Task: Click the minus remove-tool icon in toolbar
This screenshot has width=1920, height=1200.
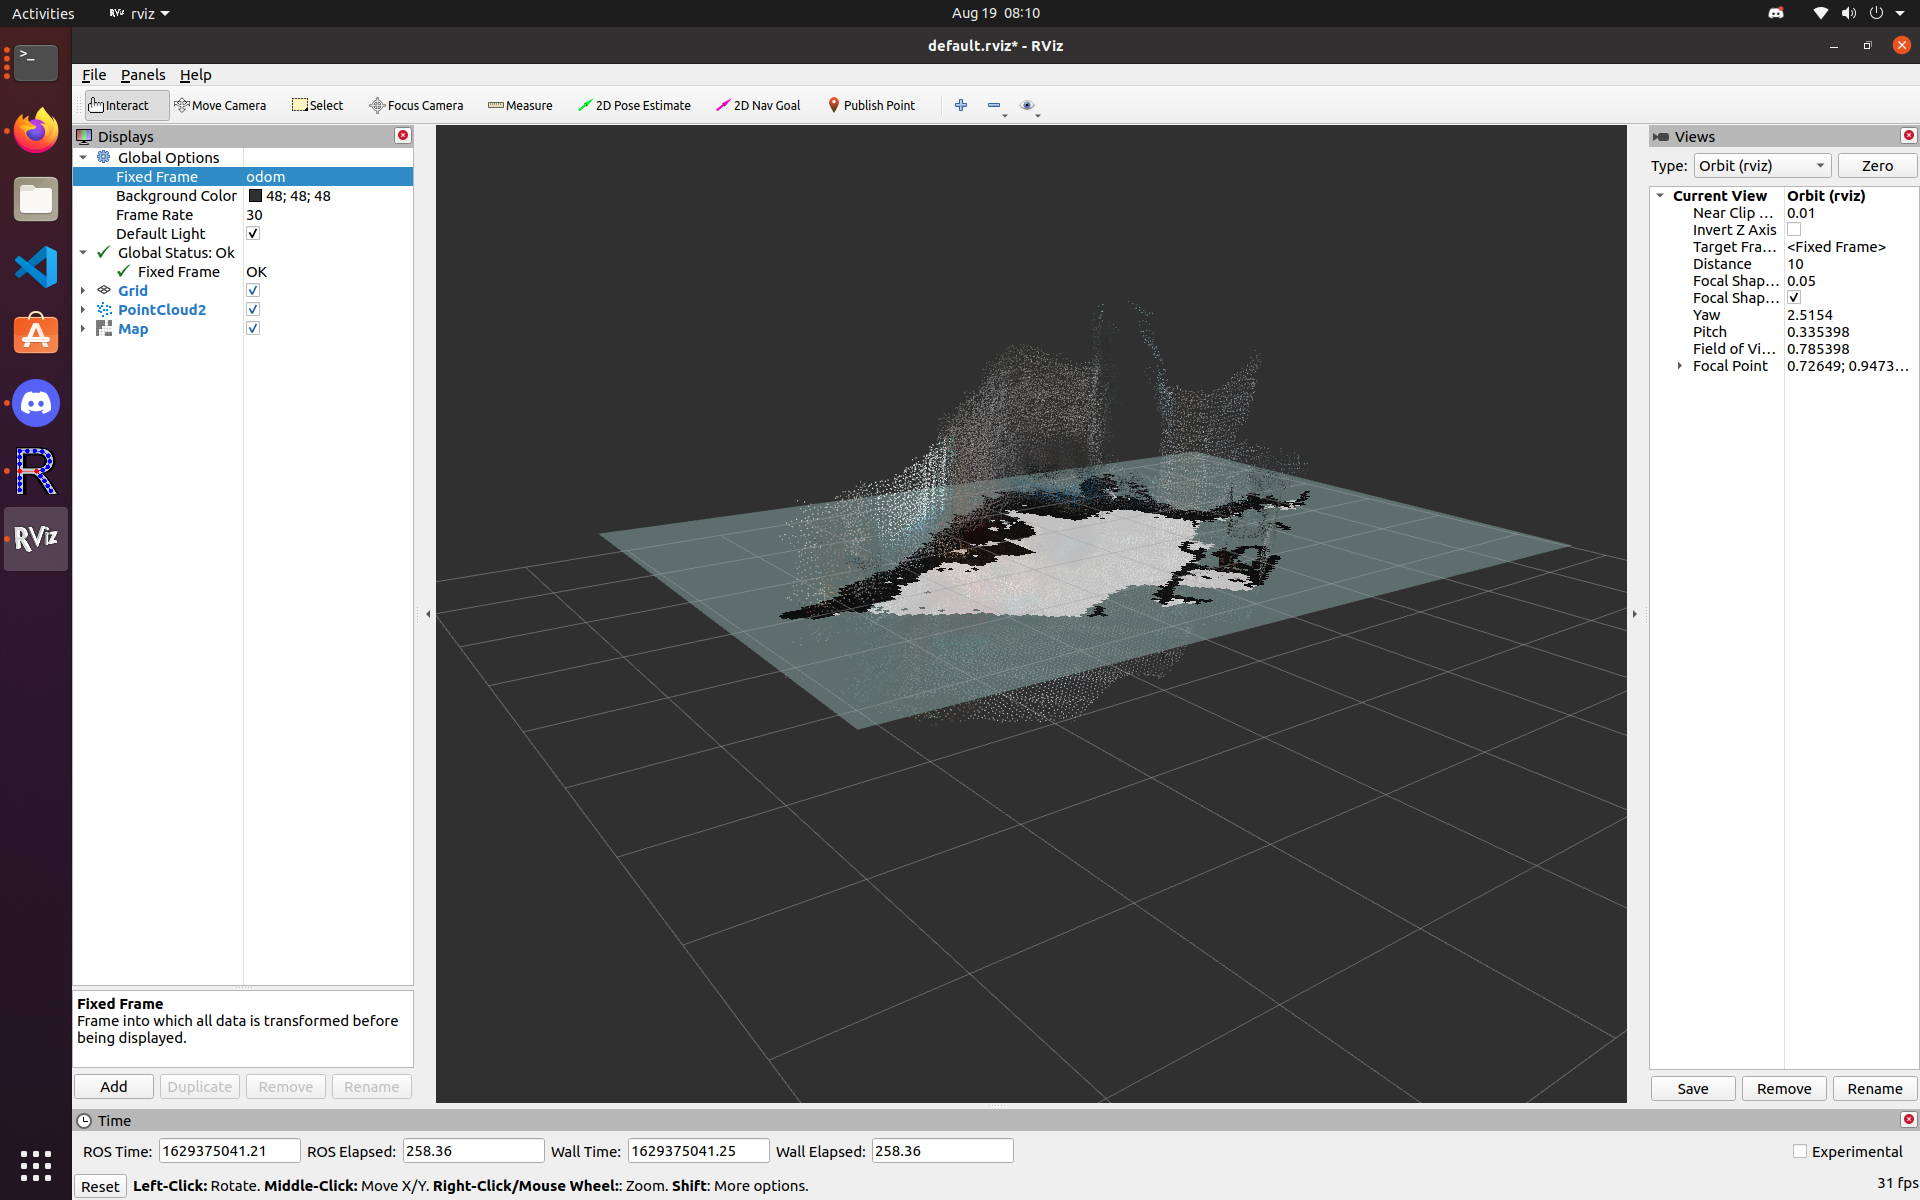Action: pyautogui.click(x=993, y=105)
